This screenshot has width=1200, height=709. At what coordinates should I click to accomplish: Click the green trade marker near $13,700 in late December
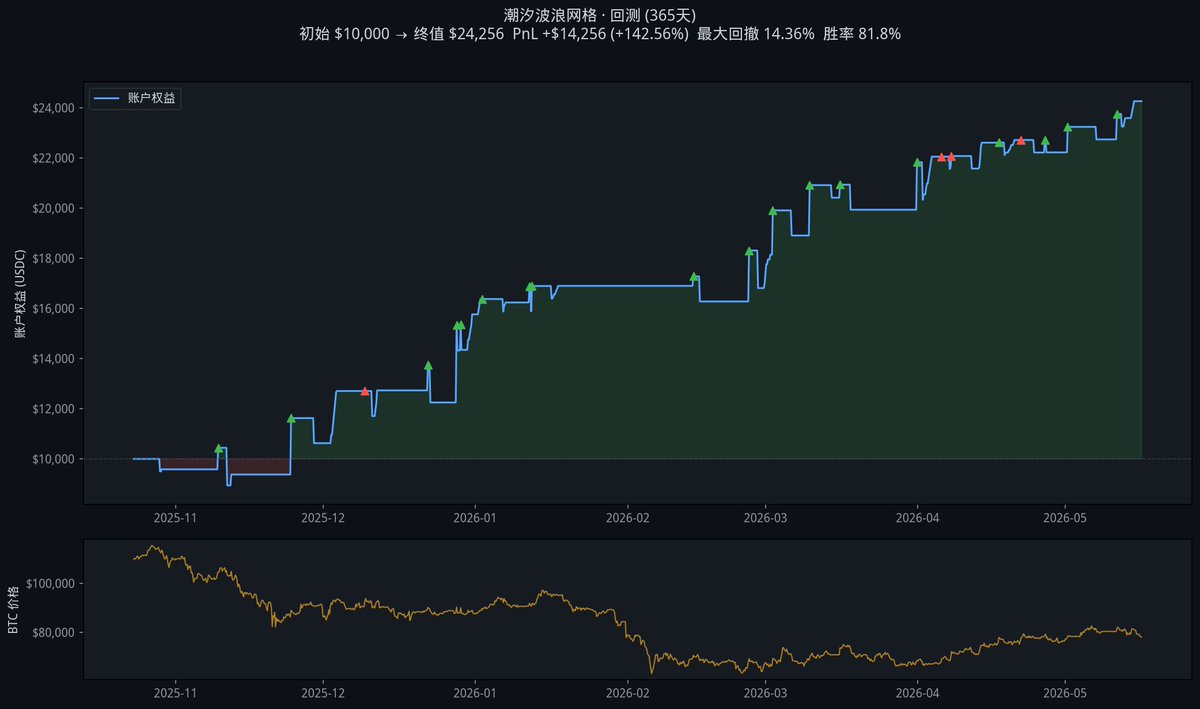pyautogui.click(x=428, y=366)
